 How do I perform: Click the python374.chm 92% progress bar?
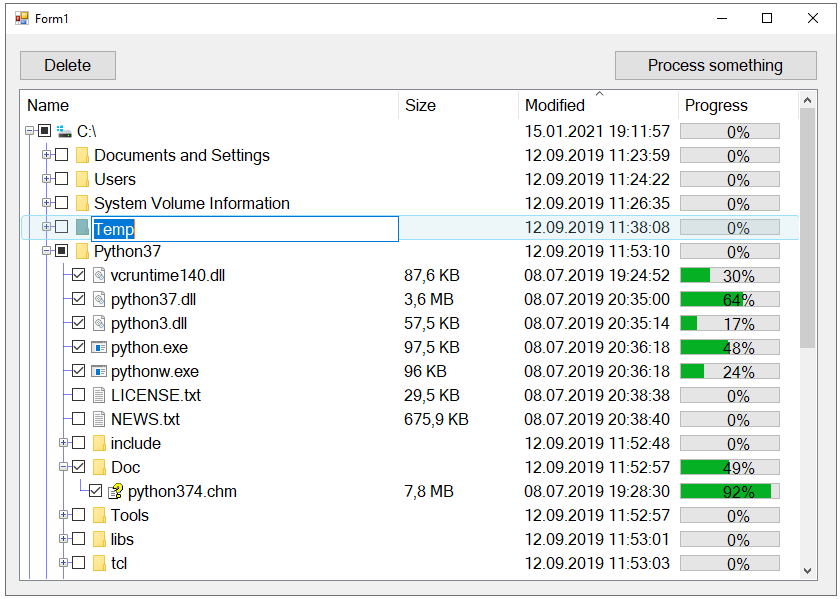coord(730,491)
